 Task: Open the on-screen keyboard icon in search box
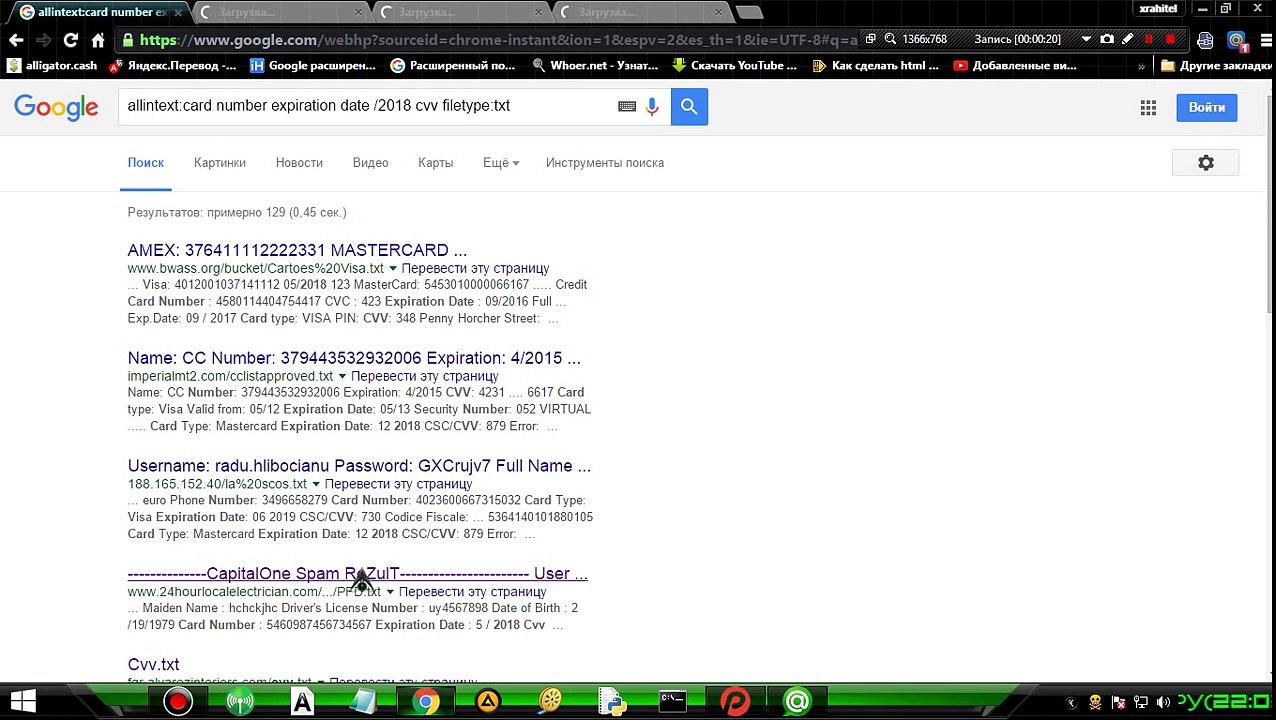pyautogui.click(x=627, y=107)
